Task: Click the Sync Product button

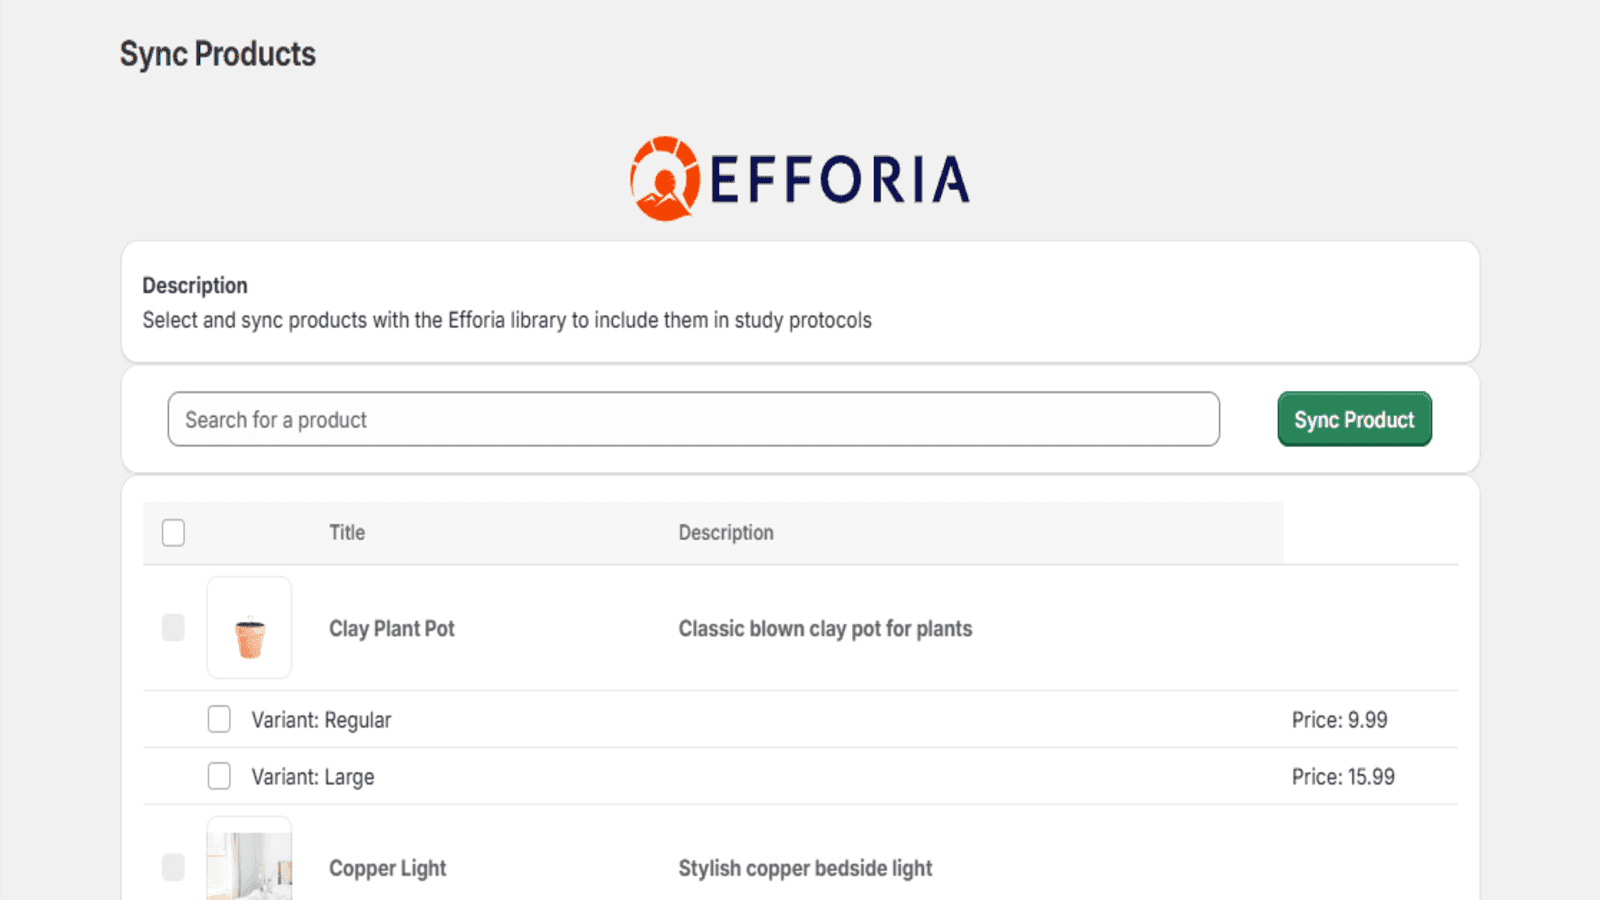Action: pyautogui.click(x=1354, y=419)
